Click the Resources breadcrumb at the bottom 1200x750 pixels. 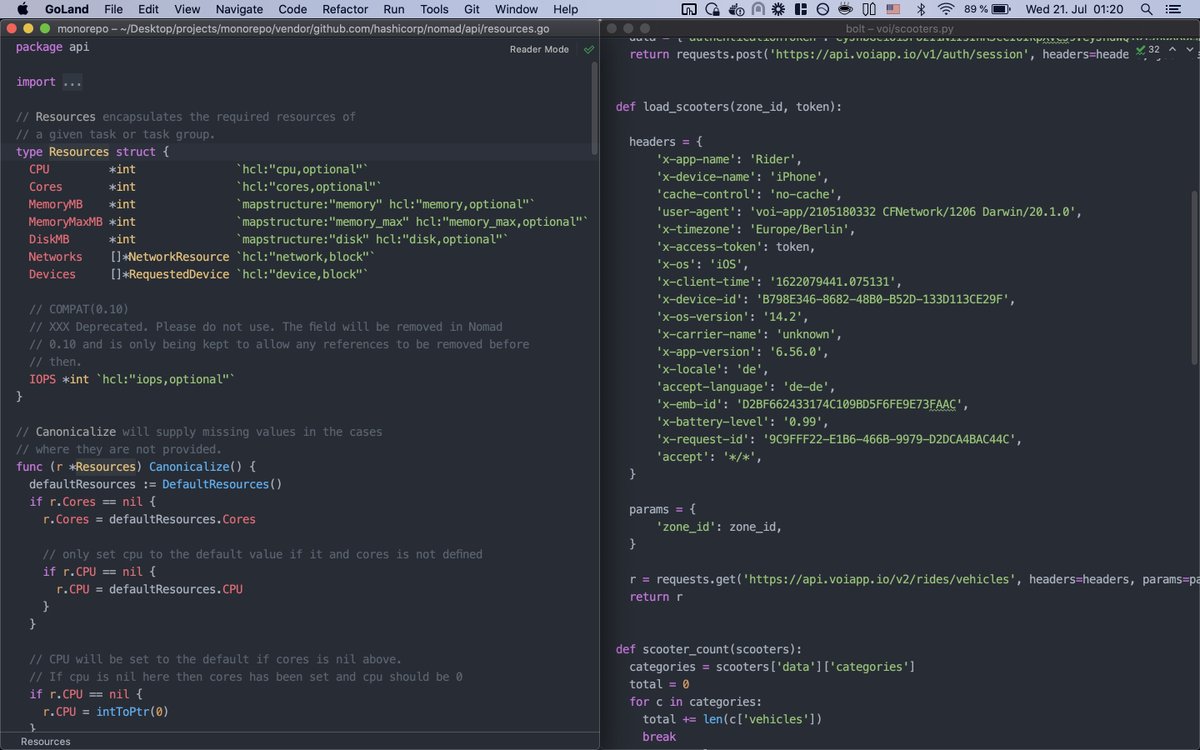pyautogui.click(x=45, y=741)
